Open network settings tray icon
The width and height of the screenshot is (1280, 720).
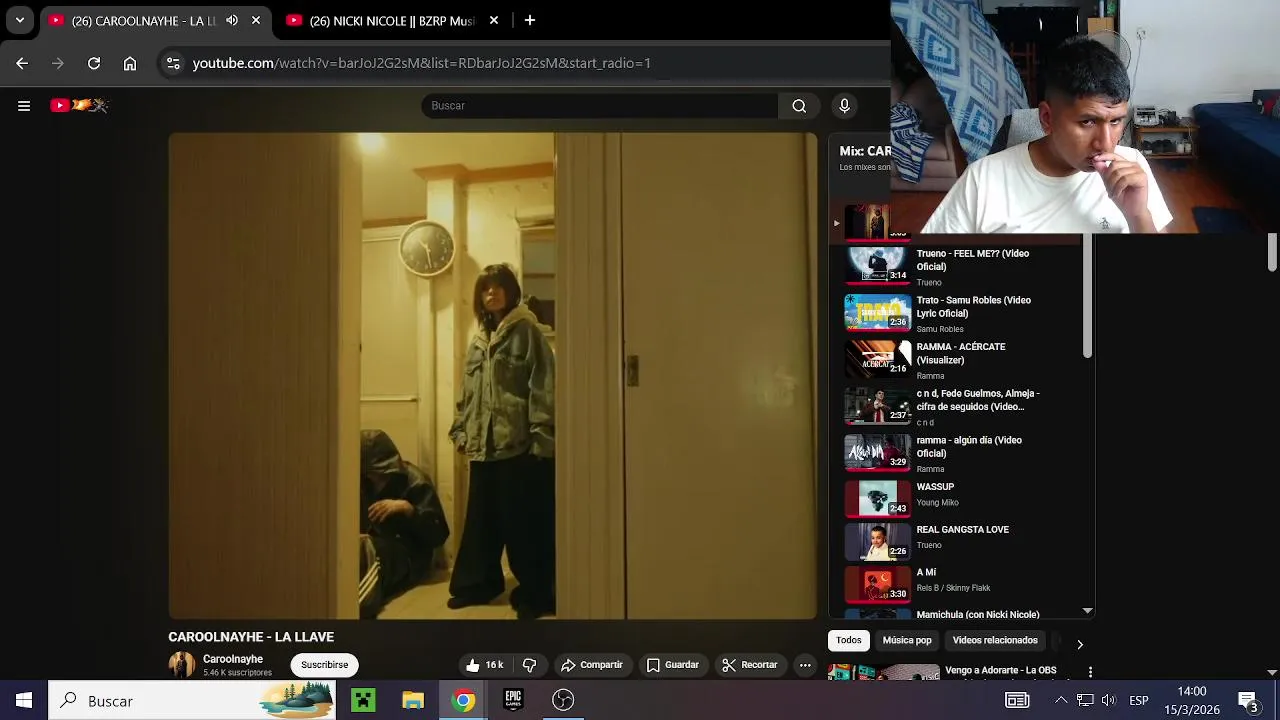[x=1085, y=700]
